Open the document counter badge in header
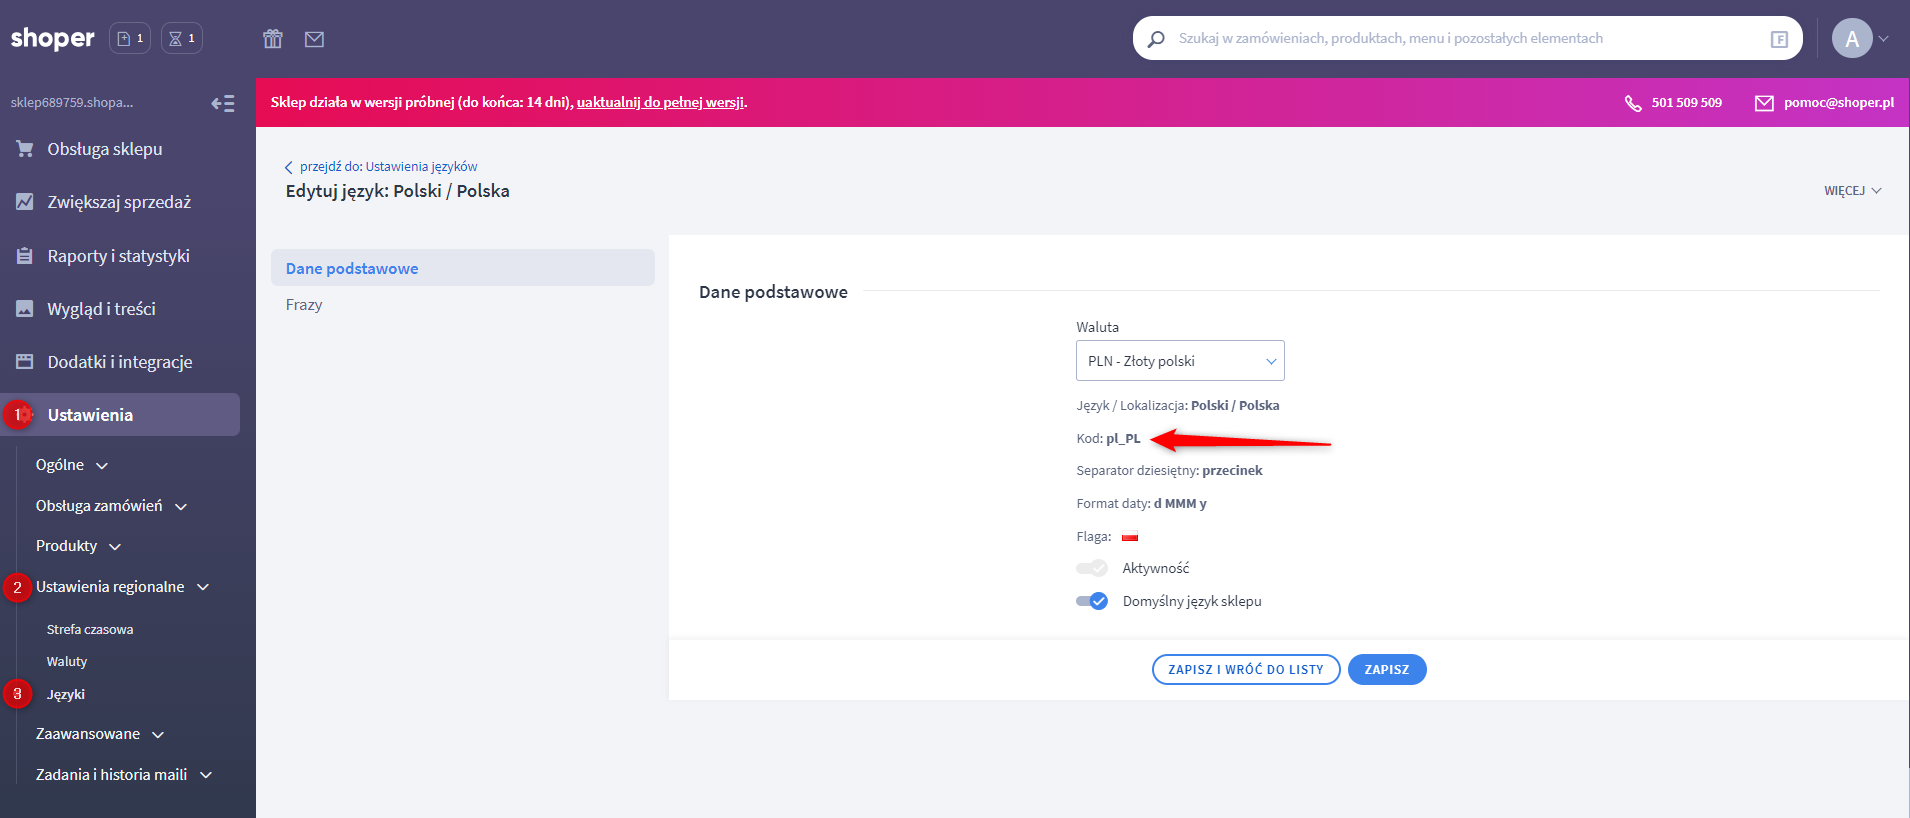The height and width of the screenshot is (818, 1910). [x=130, y=38]
